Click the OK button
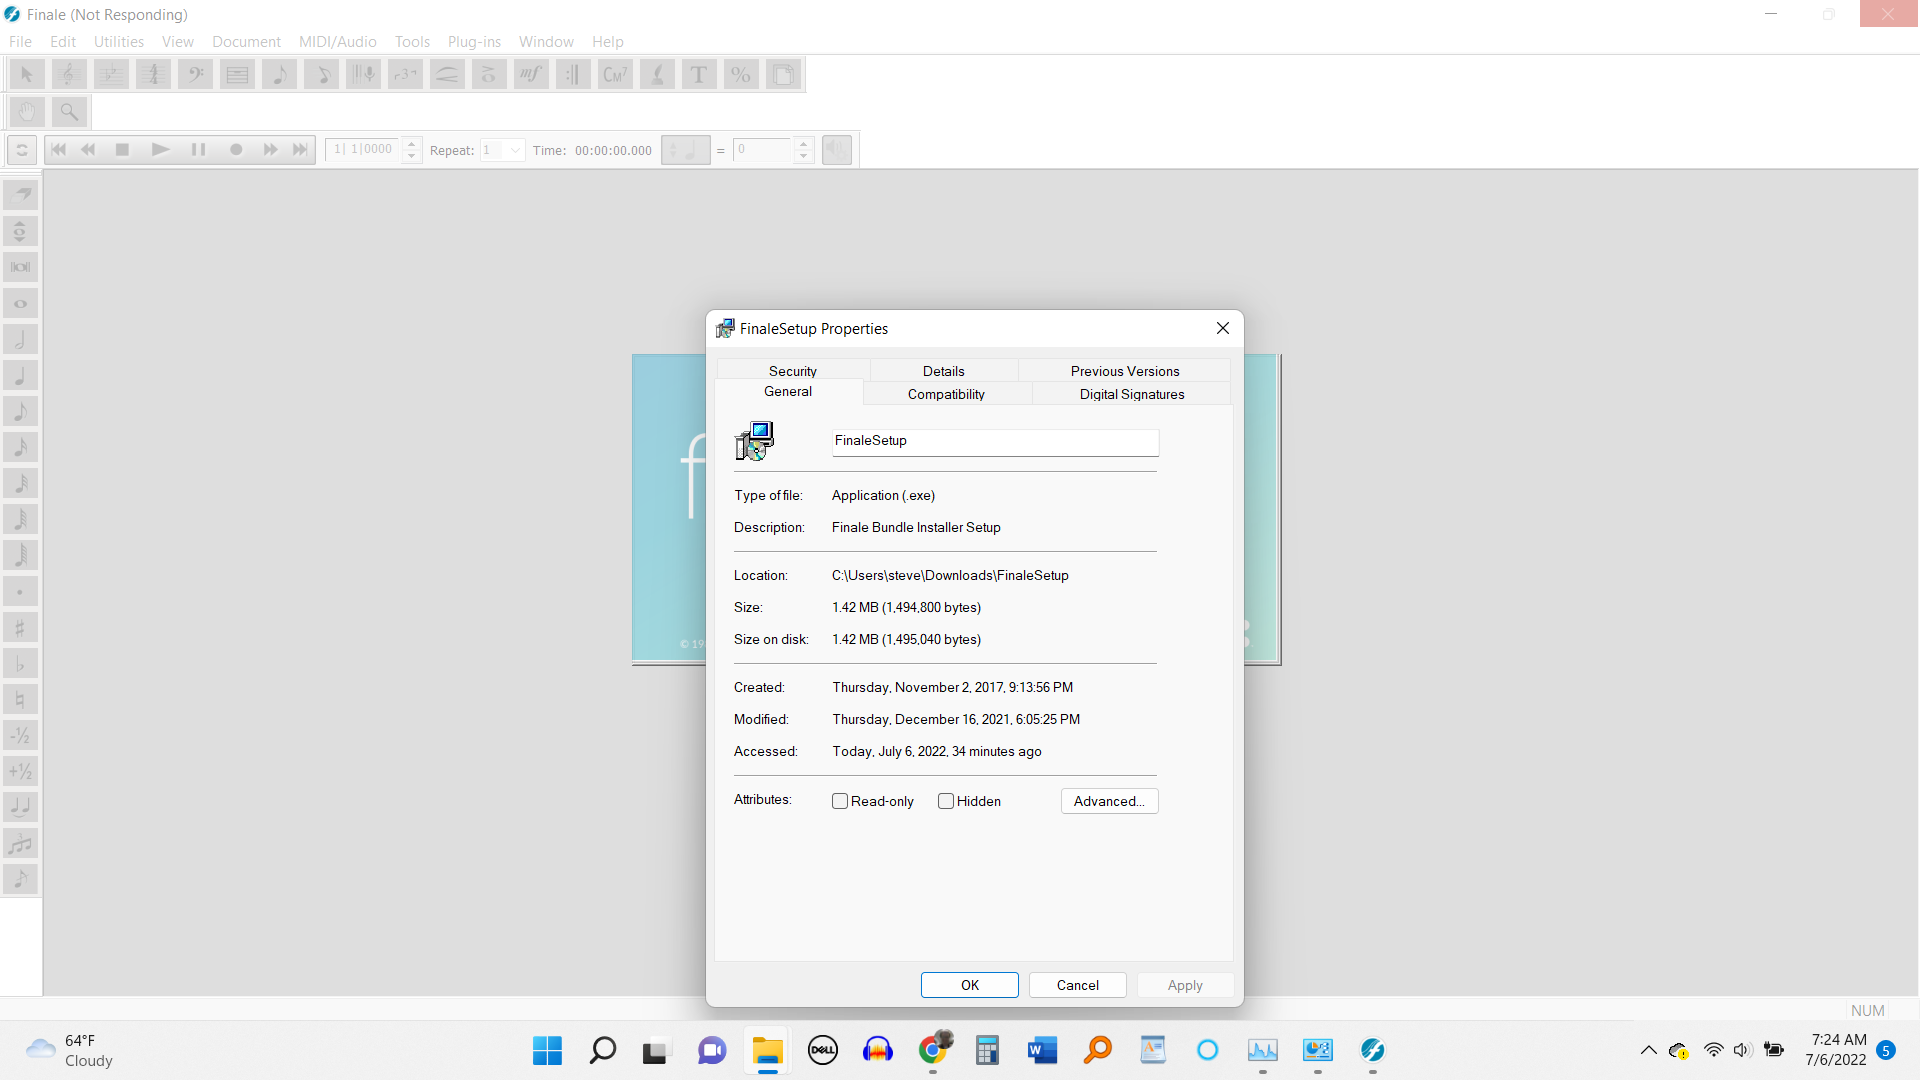 [x=969, y=985]
